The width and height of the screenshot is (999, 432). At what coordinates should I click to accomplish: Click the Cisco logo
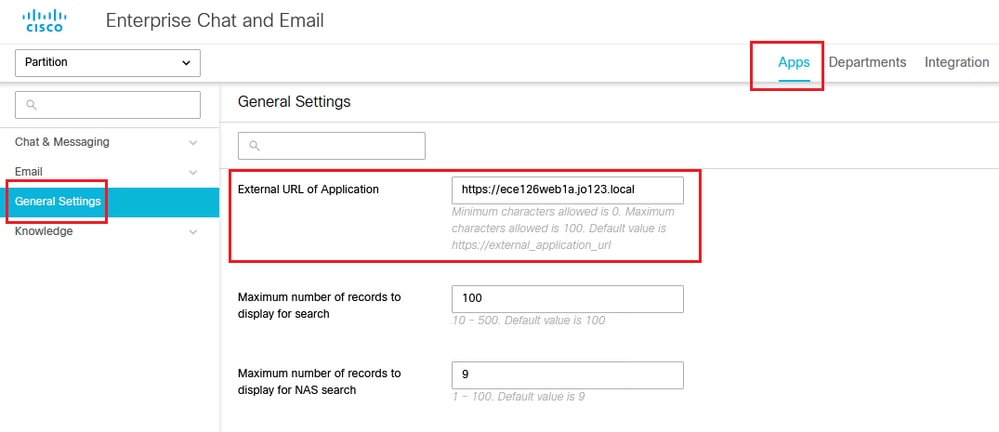point(45,21)
